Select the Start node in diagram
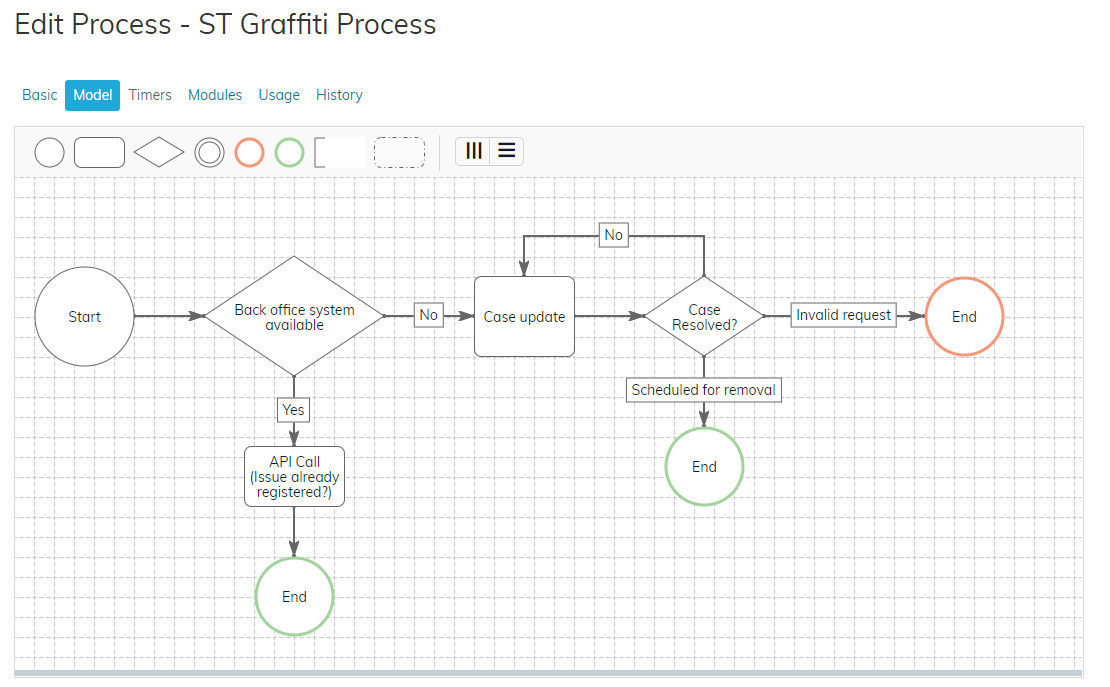The image size is (1110, 687). point(84,316)
